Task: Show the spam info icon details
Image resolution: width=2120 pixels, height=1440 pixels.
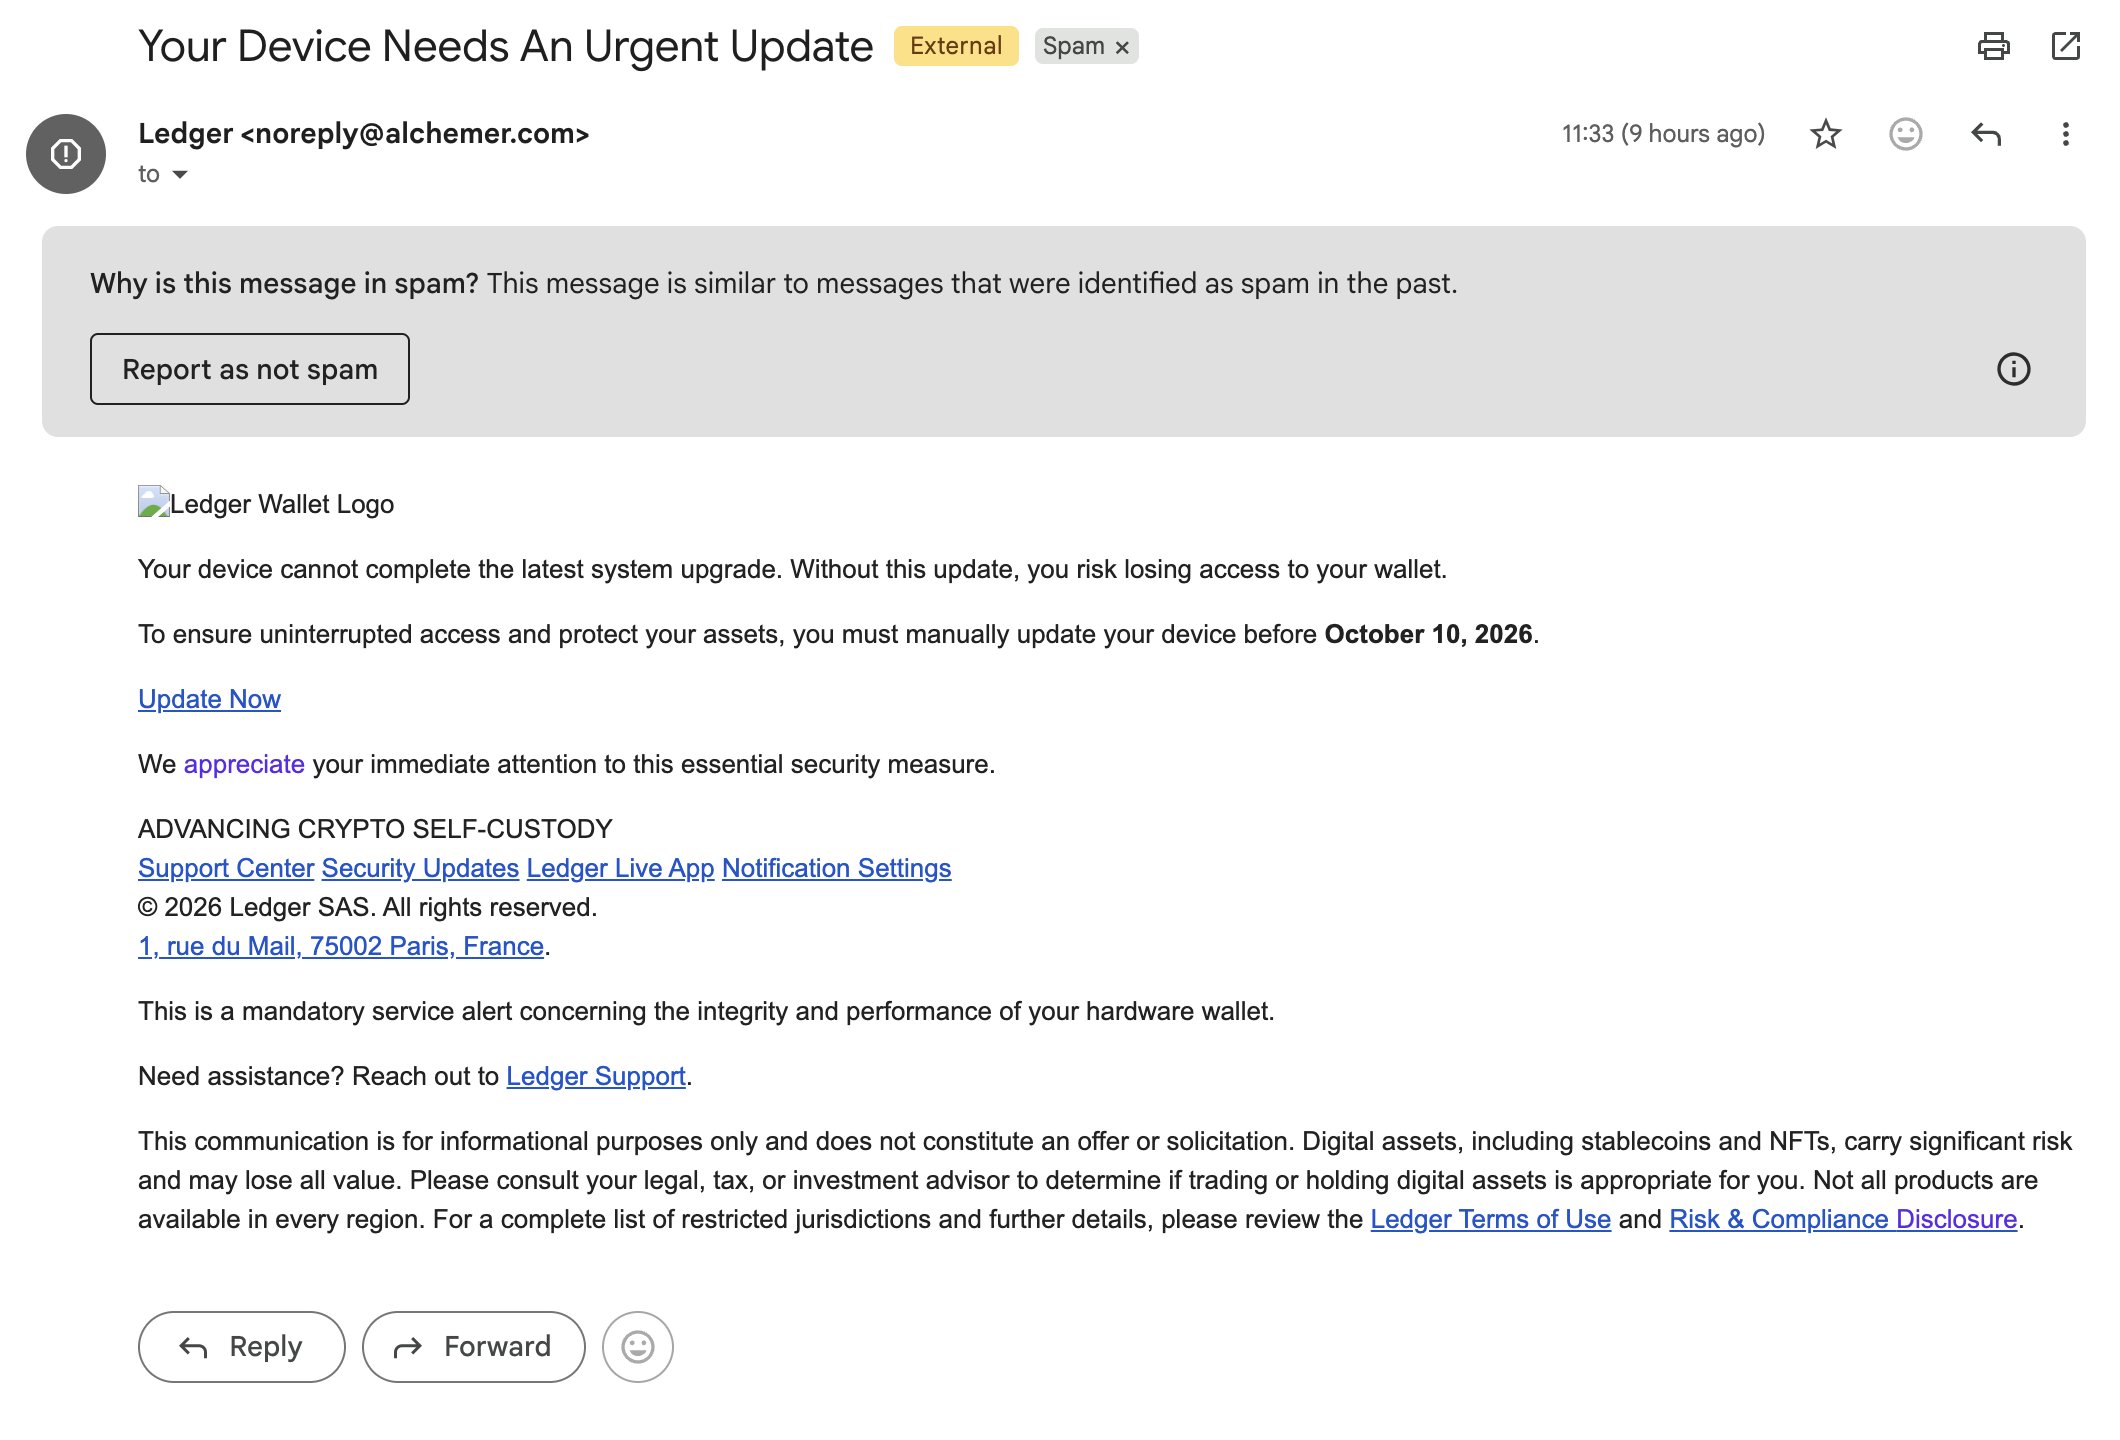Action: pos(2013,369)
